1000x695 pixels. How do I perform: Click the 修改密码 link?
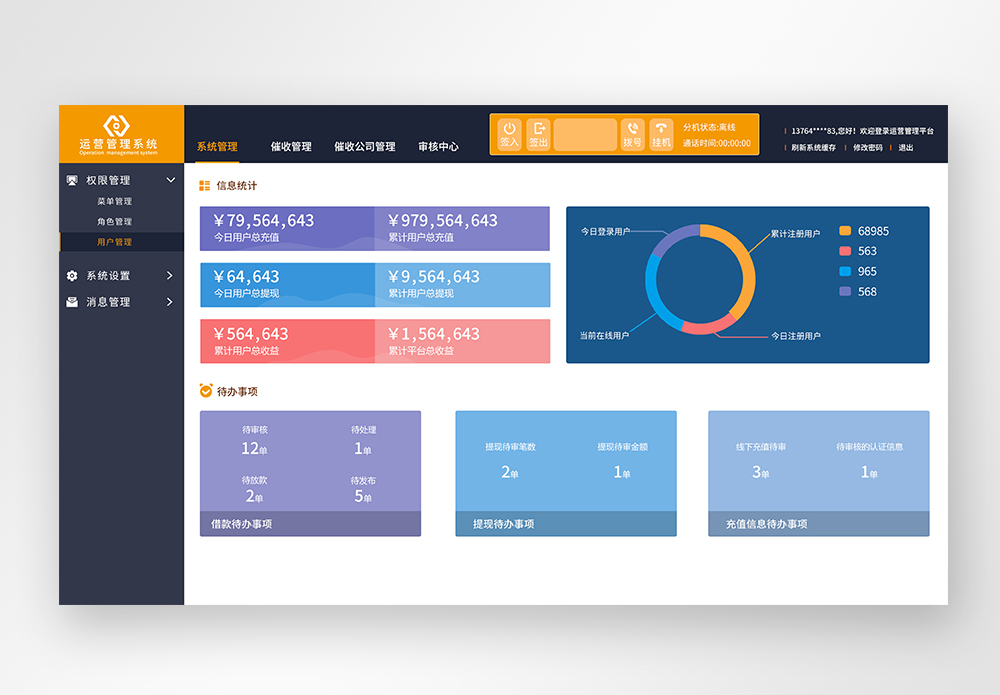click(x=867, y=148)
